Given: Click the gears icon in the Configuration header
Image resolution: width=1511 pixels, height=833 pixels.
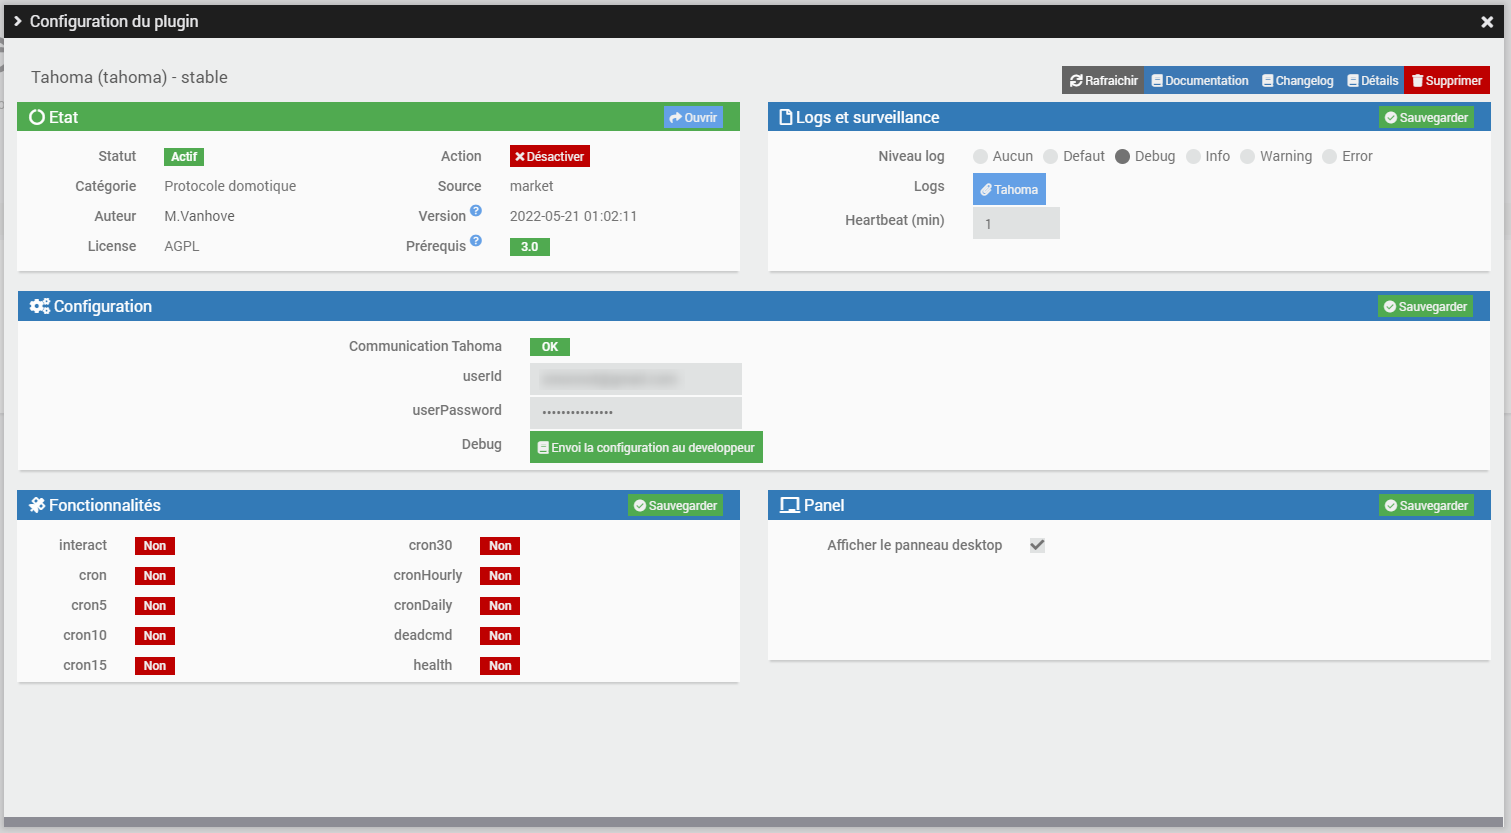Looking at the screenshot, I should coord(40,306).
